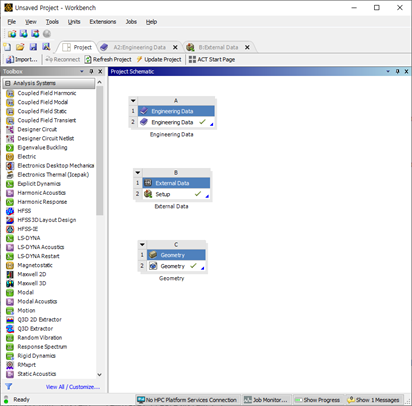Close the A2:Engineering Data tab
Image resolution: width=412 pixels, height=406 pixels.
175,47
